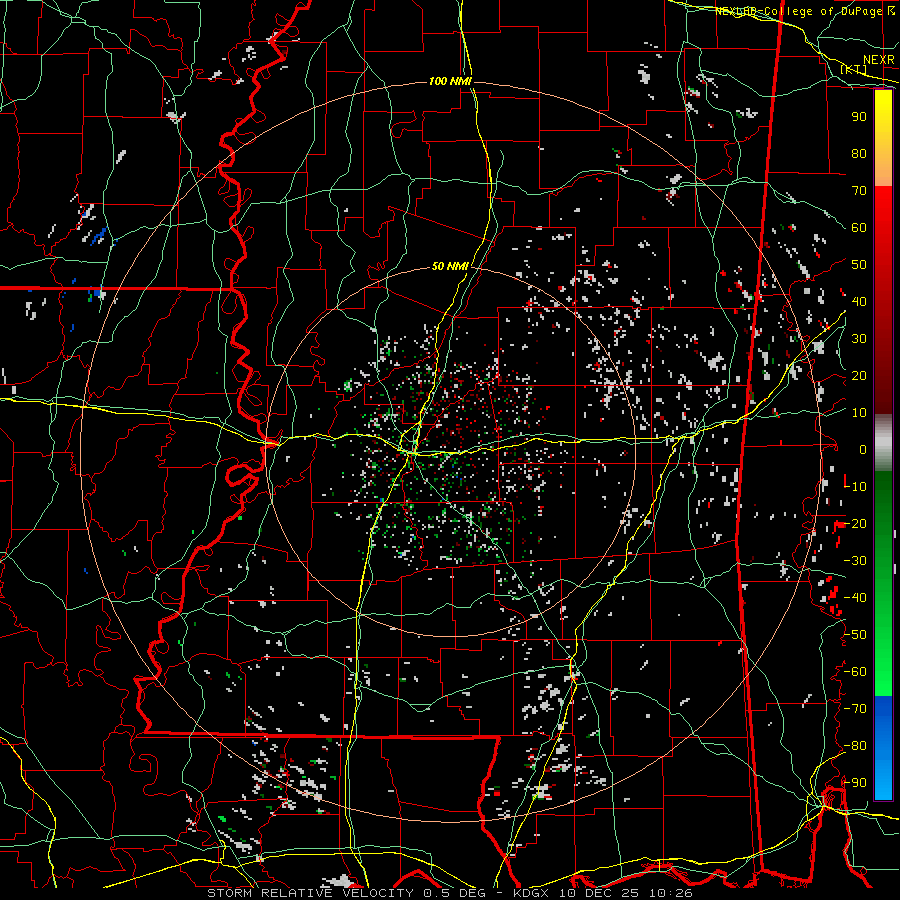Click the "60" scale value

tap(859, 227)
